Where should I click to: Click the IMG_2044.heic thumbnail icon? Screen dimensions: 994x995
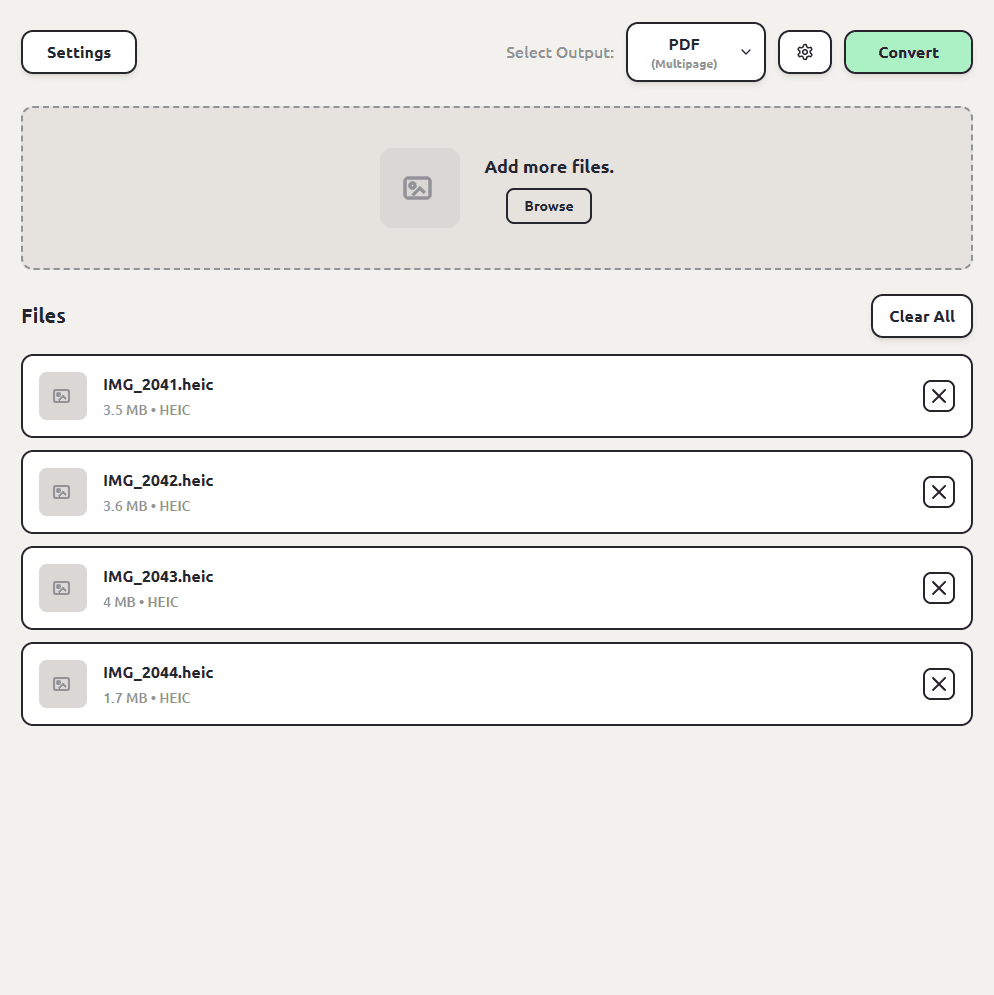coord(63,683)
